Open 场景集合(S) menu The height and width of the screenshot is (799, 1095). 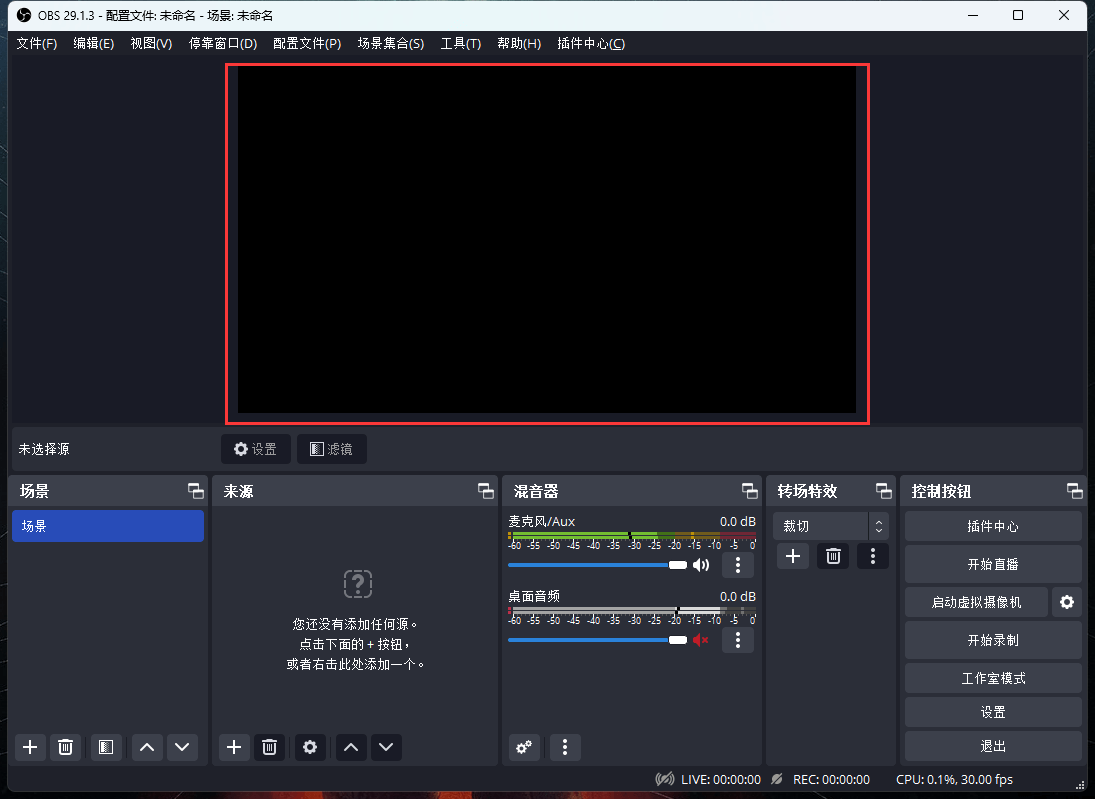pyautogui.click(x=390, y=43)
